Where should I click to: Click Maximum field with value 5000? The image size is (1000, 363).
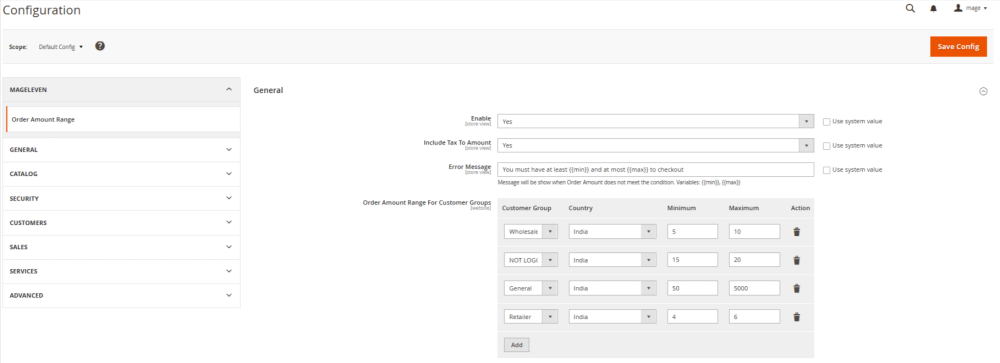754,288
